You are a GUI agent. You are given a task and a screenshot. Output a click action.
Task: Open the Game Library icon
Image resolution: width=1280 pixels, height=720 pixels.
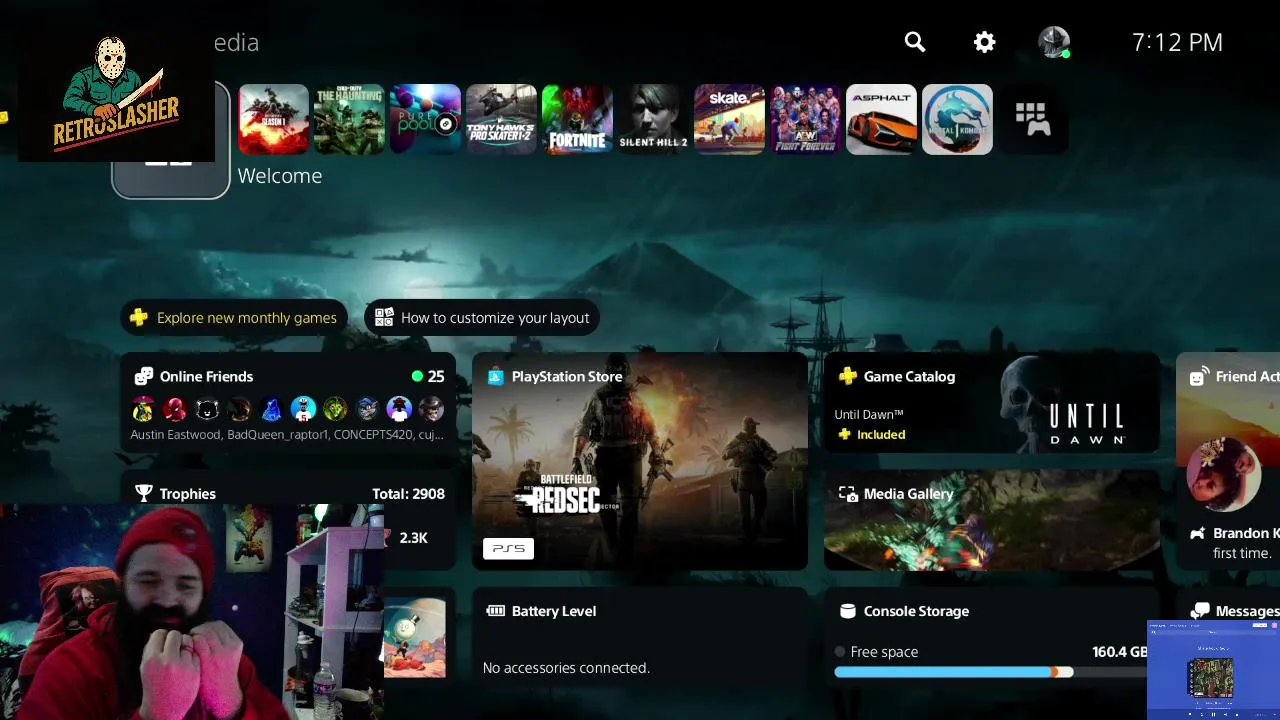[1032, 119]
